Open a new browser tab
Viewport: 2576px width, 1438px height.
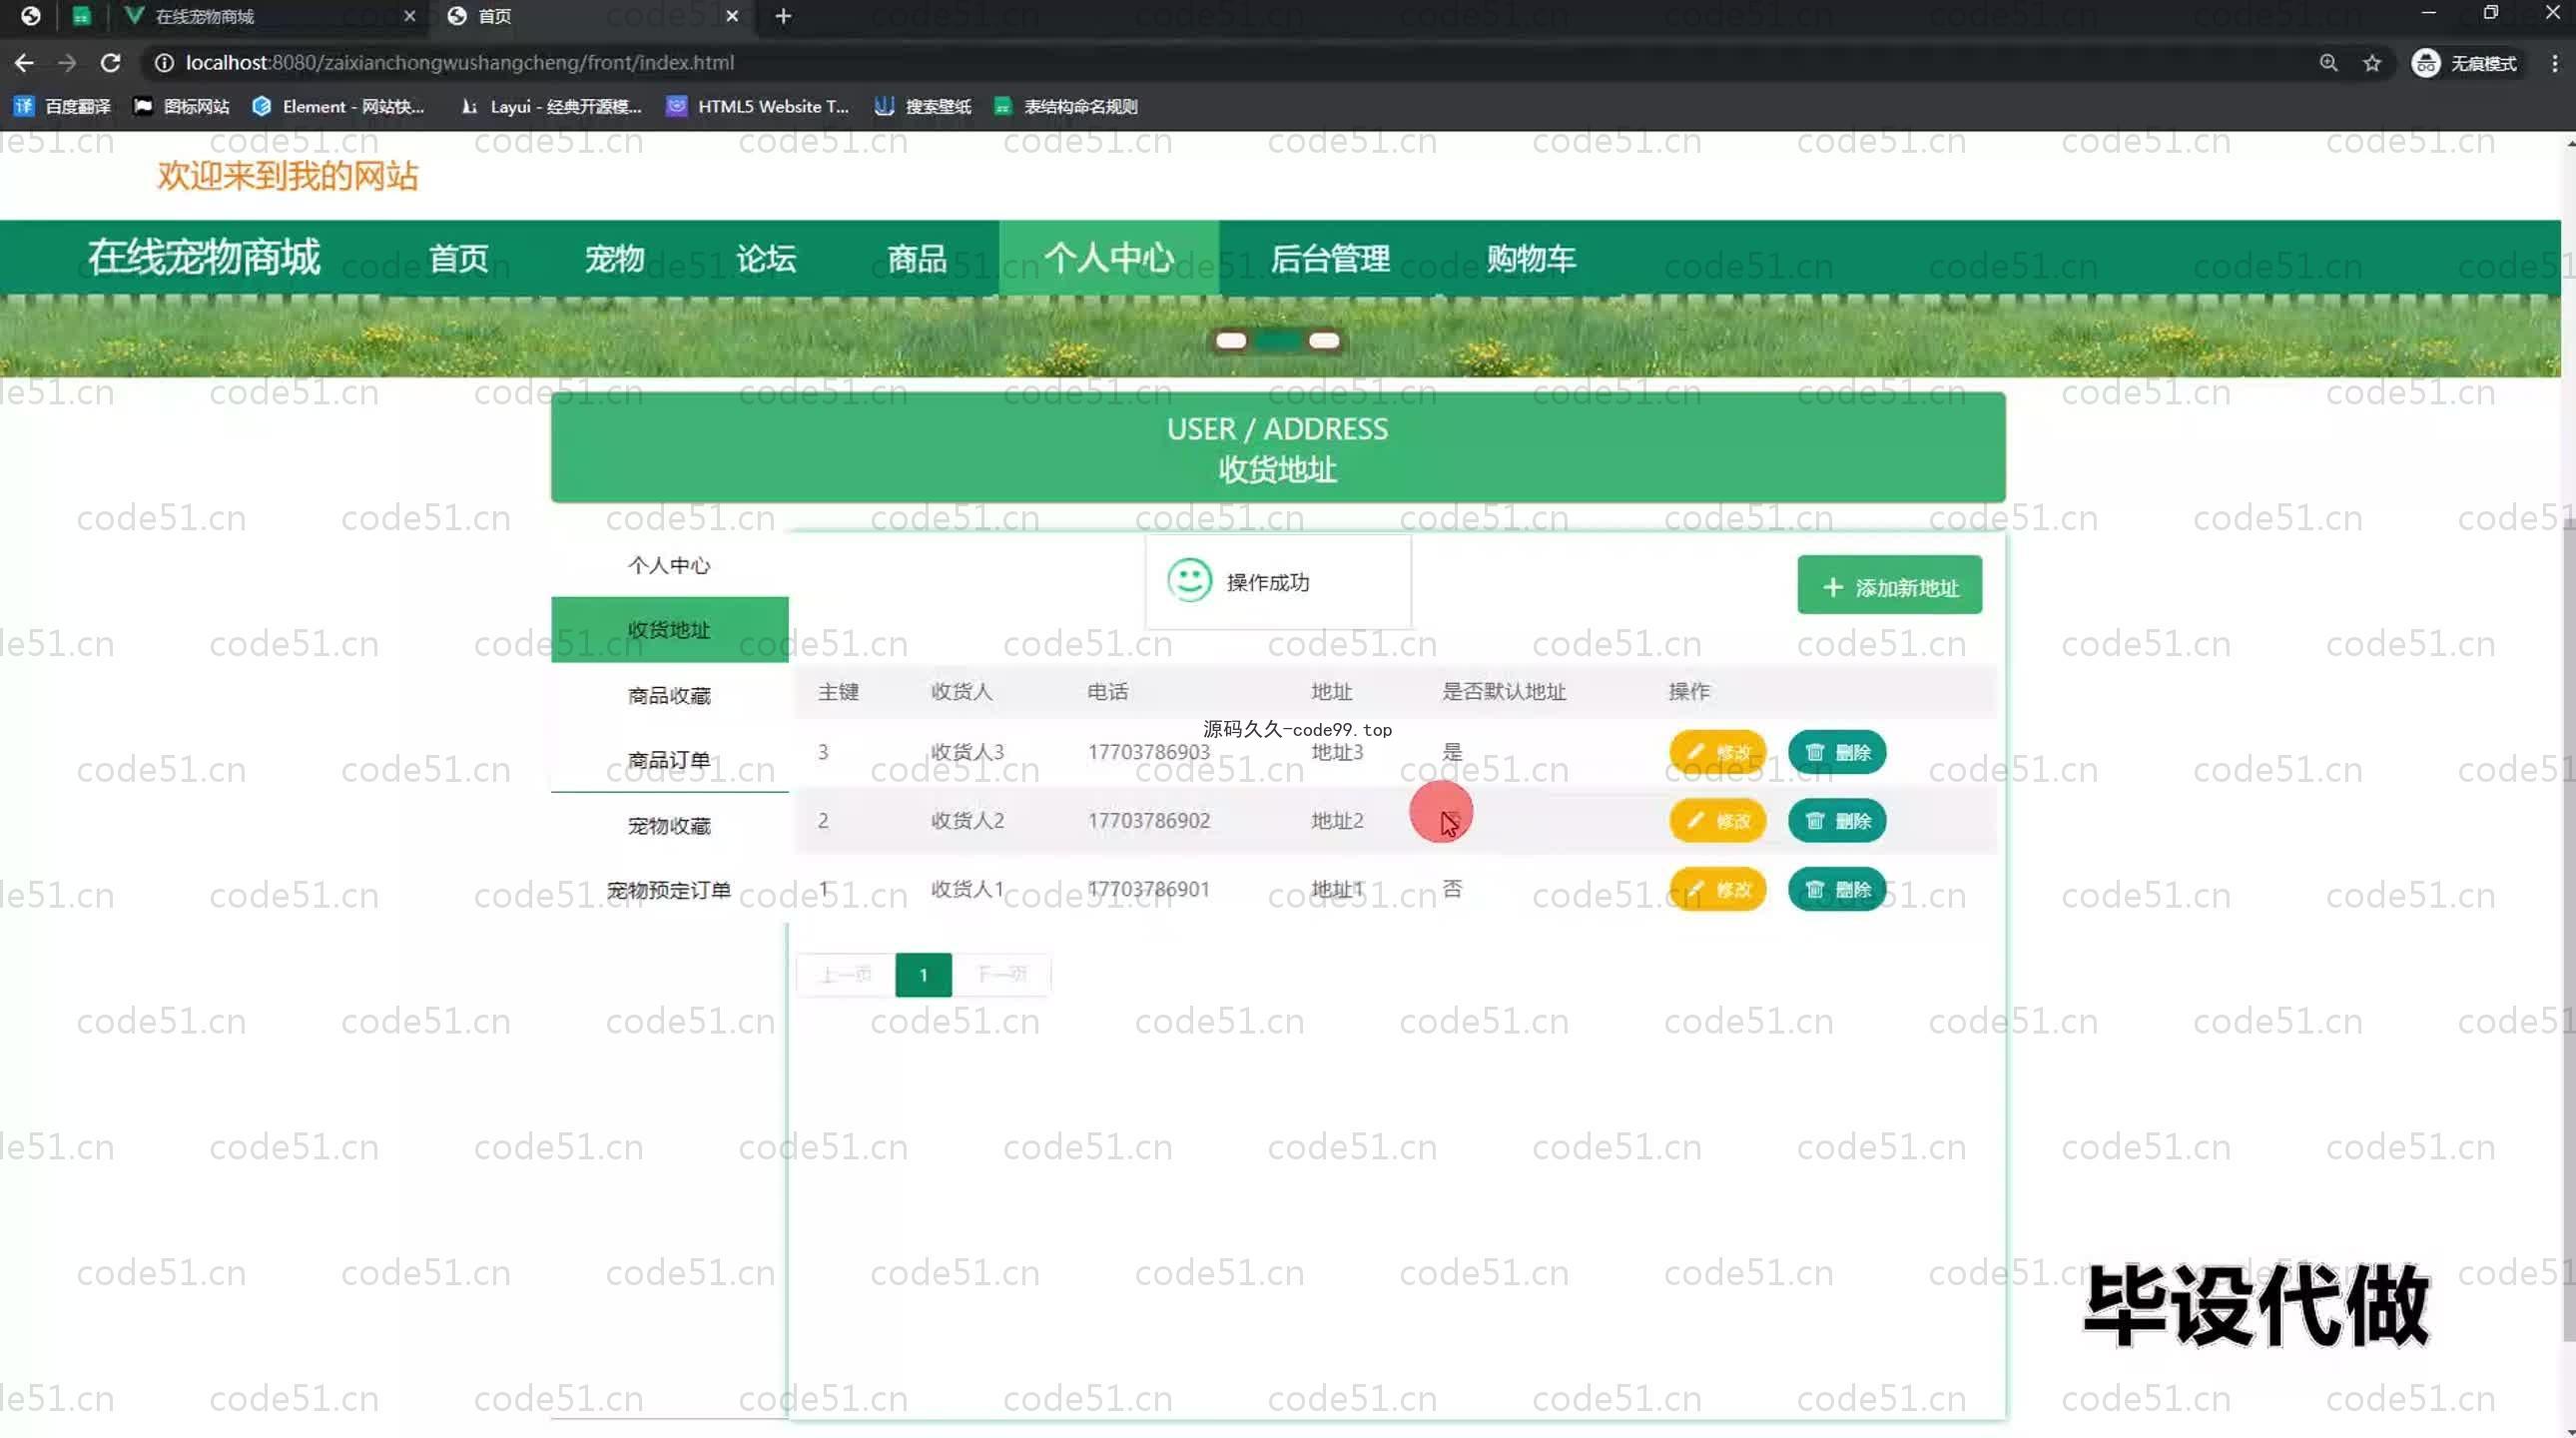pos(783,16)
